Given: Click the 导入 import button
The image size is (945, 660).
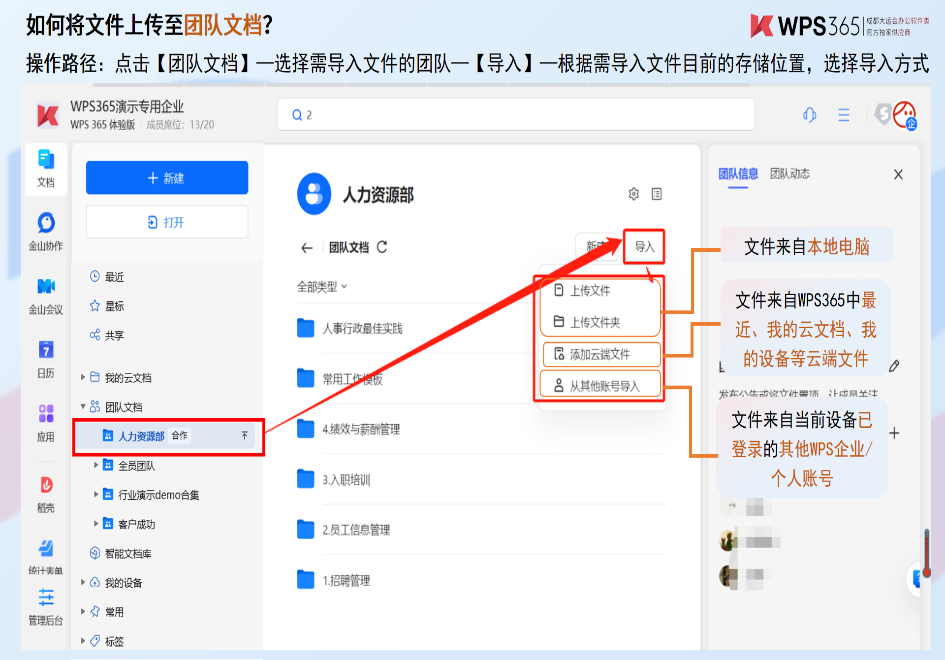Looking at the screenshot, I should [x=644, y=247].
